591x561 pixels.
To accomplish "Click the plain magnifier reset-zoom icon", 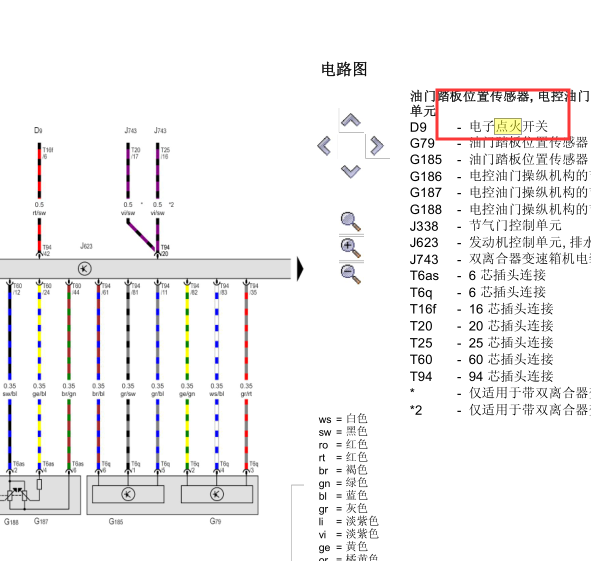I will point(351,221).
